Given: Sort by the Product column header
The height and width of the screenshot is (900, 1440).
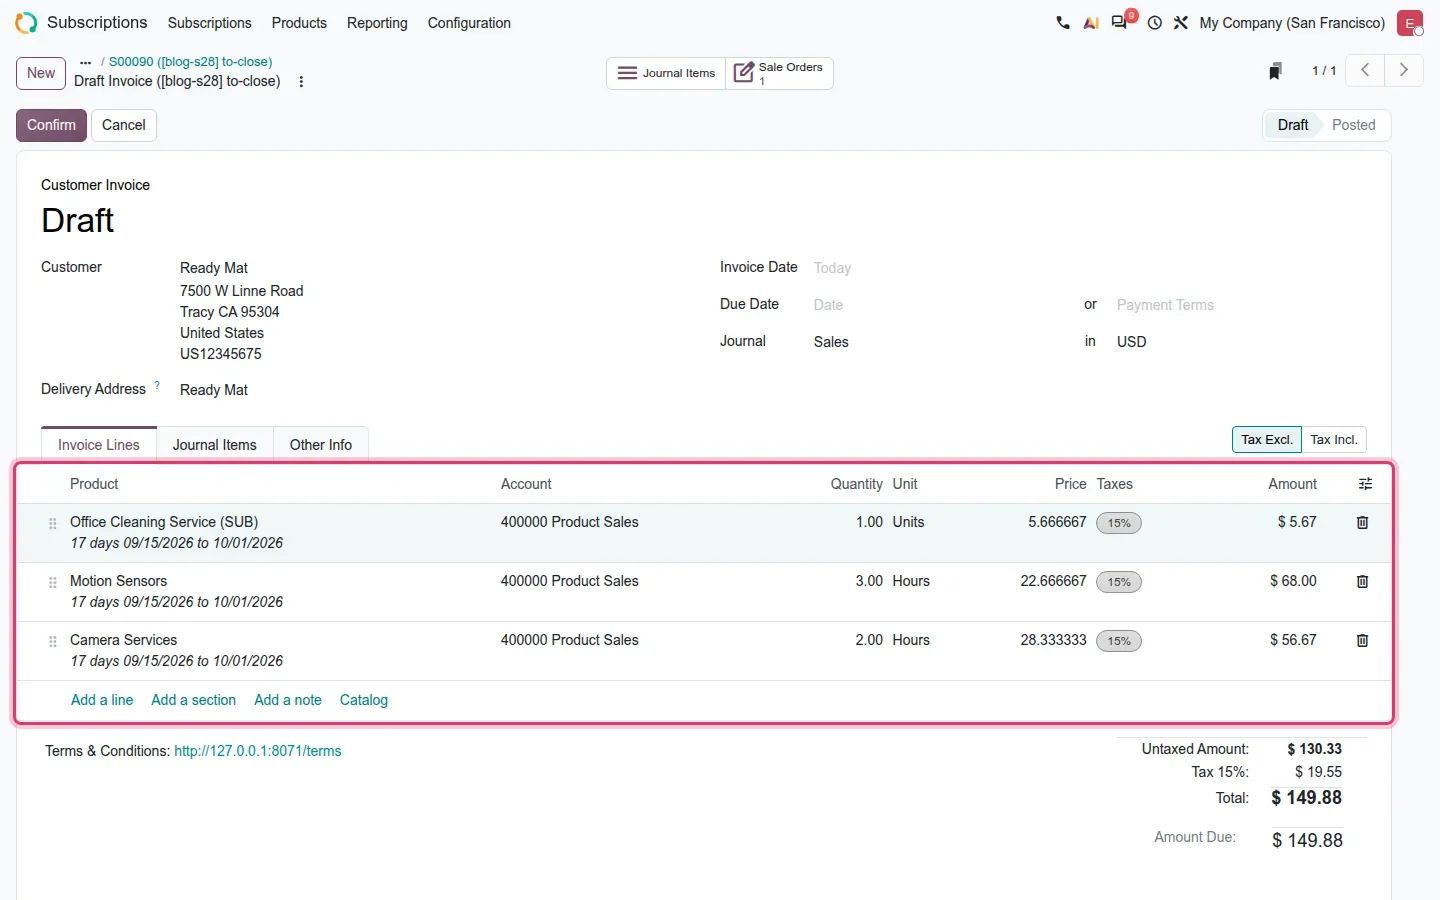Looking at the screenshot, I should click(x=94, y=484).
